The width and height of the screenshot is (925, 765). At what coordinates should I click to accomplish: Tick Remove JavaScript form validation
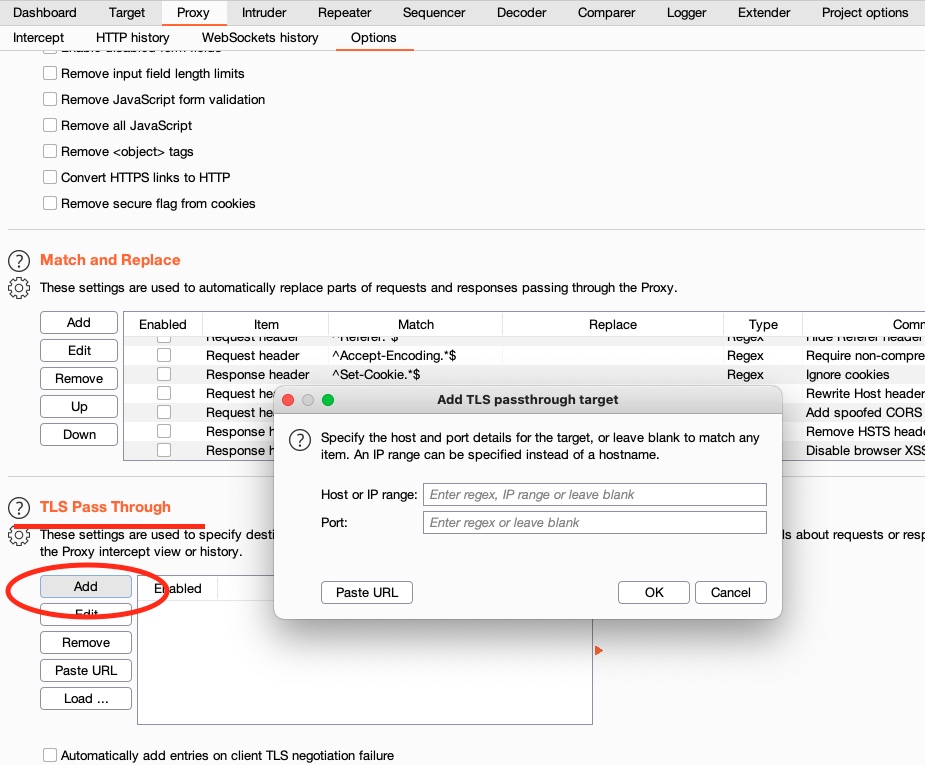(x=50, y=99)
